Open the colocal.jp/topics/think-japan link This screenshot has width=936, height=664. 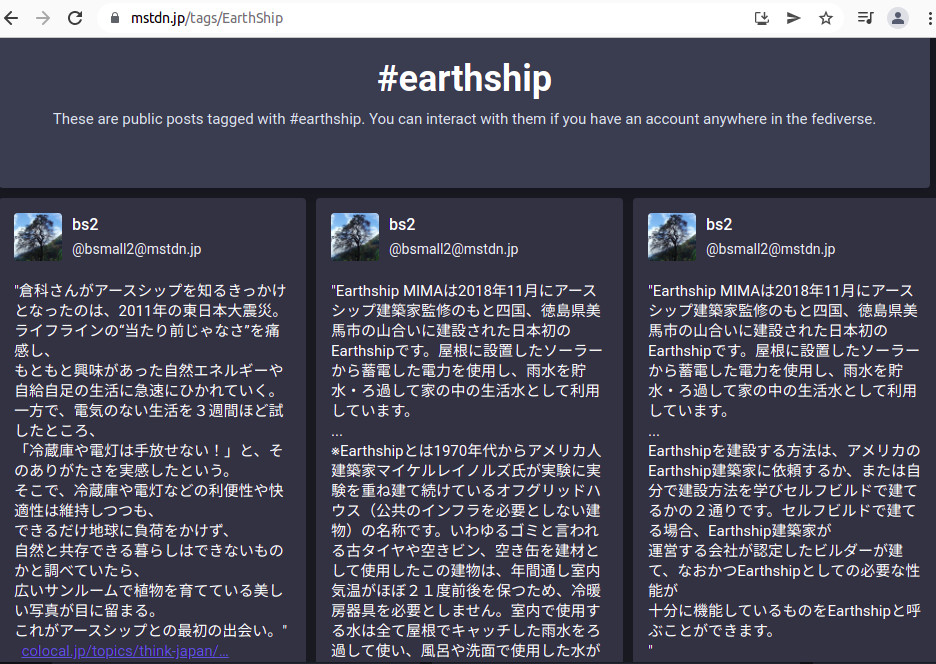click(125, 651)
